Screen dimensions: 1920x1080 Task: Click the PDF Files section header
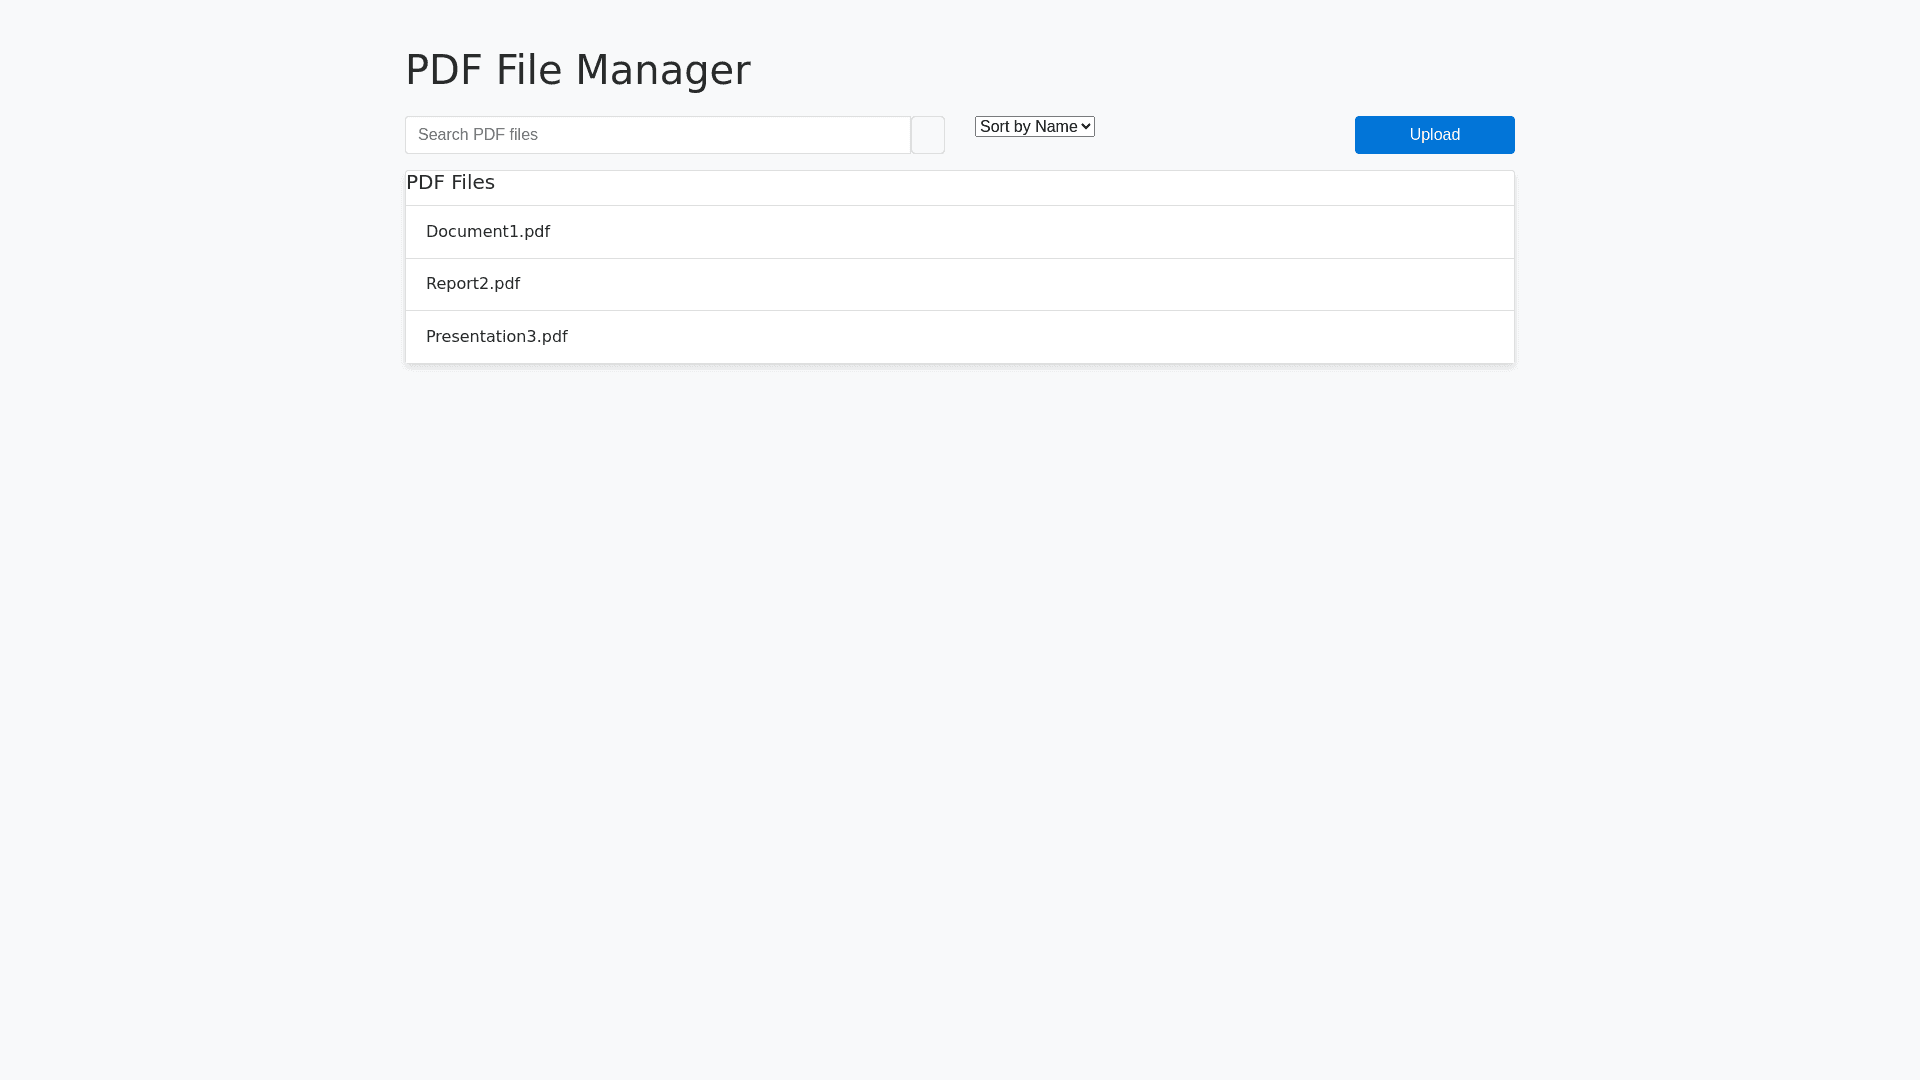(x=451, y=183)
